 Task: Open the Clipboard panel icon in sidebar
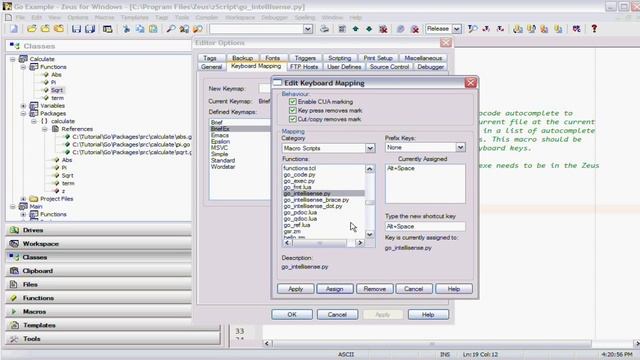(x=14, y=271)
